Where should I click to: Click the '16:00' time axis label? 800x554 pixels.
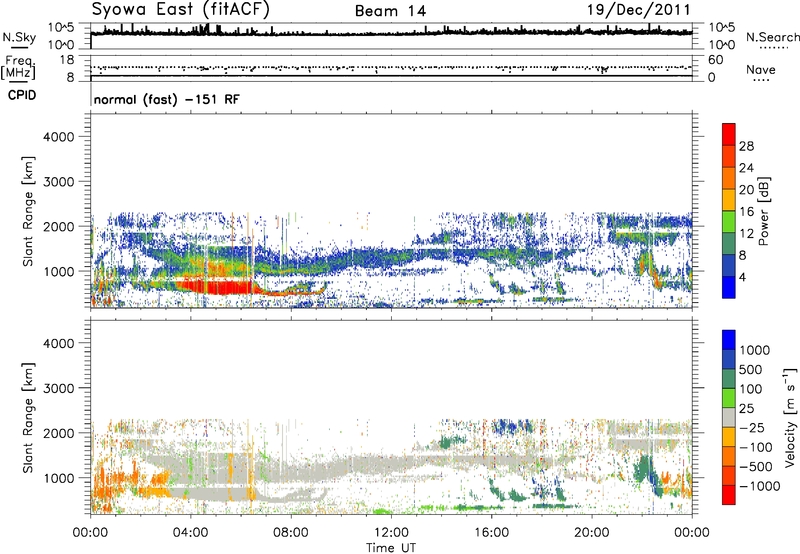tap(491, 533)
